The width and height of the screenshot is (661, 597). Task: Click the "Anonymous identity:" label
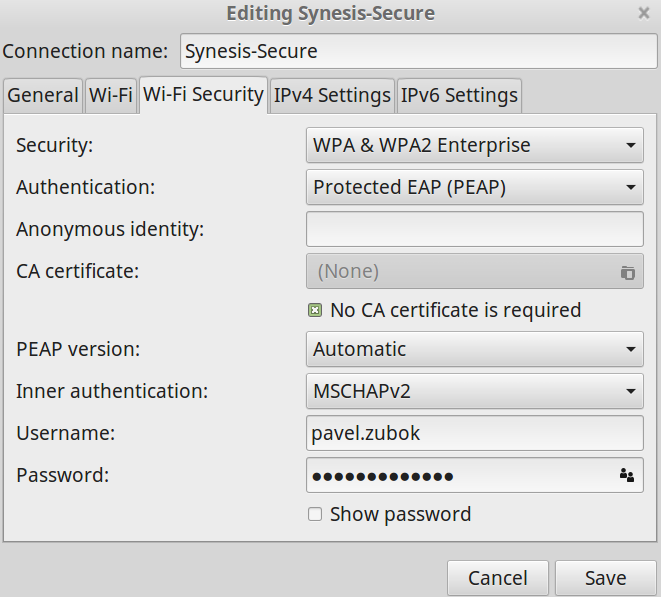[x=110, y=230]
